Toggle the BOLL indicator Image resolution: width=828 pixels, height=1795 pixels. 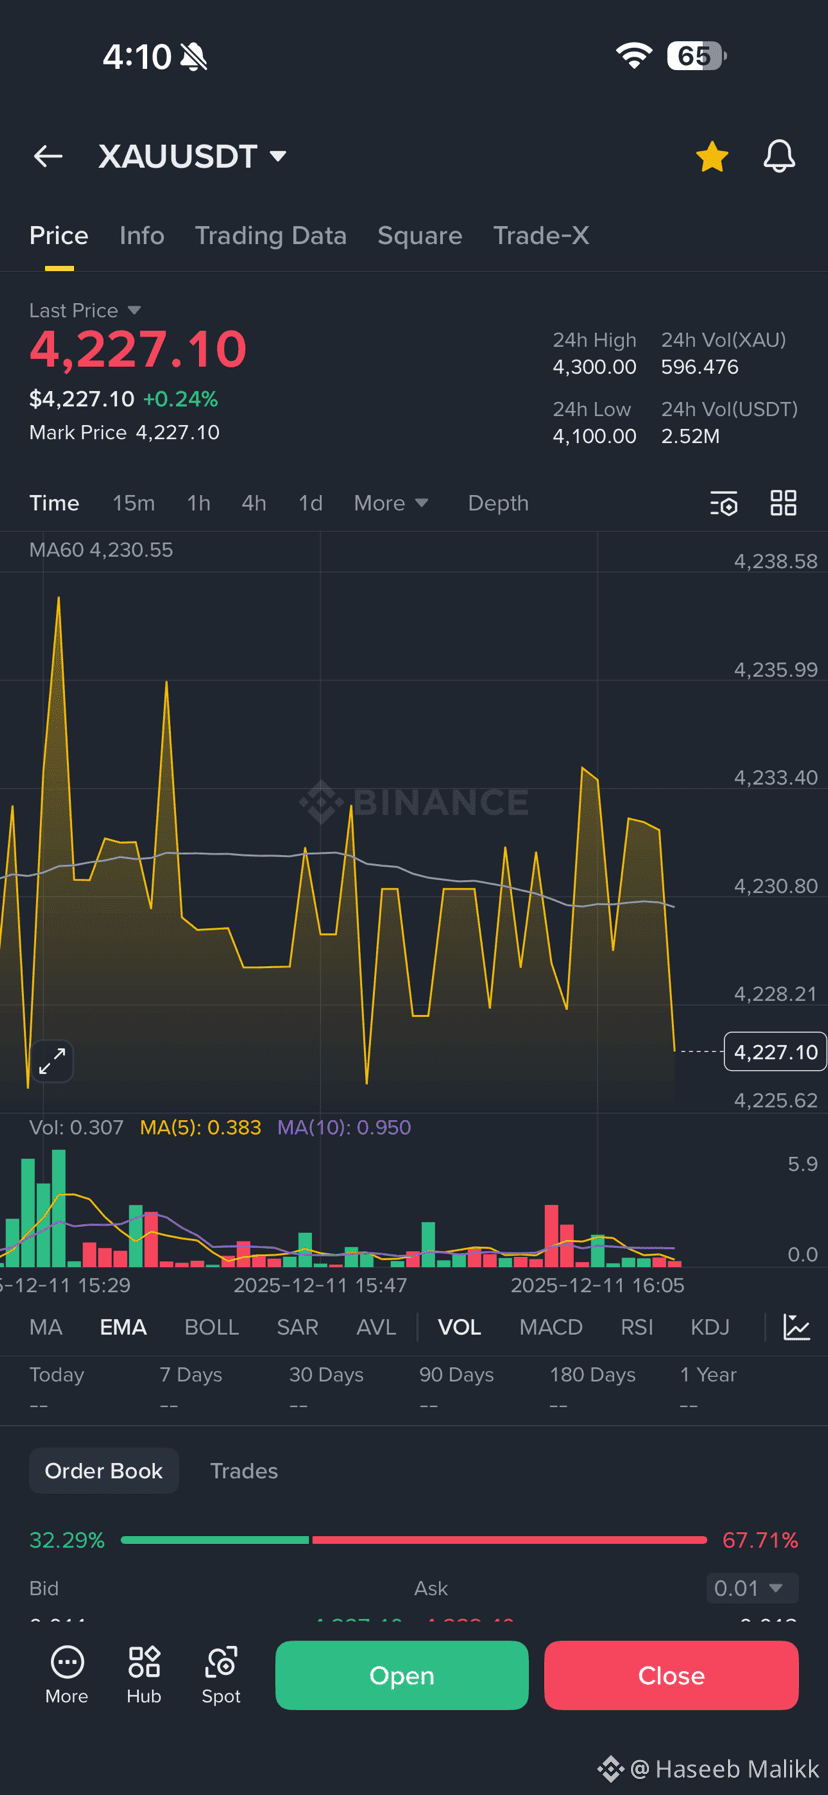(x=211, y=1327)
